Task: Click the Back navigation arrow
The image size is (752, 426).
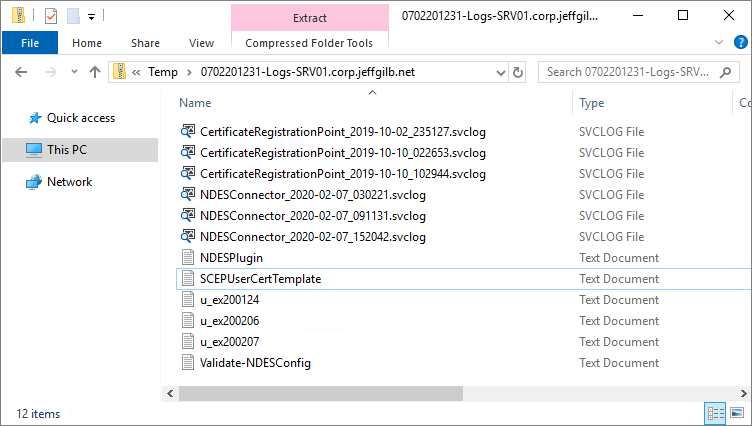Action: (21, 72)
